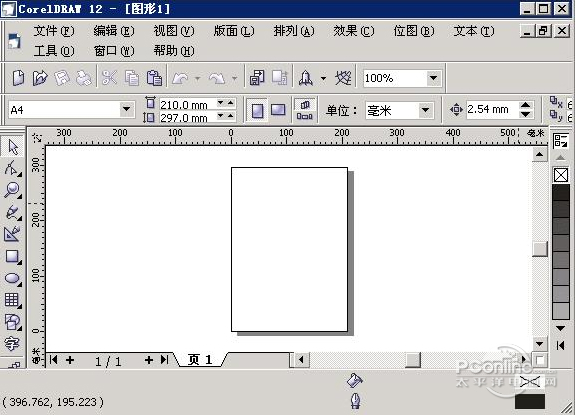The height and width of the screenshot is (418, 576).
Task: Select the Smart drawing tool
Action: click(12, 234)
